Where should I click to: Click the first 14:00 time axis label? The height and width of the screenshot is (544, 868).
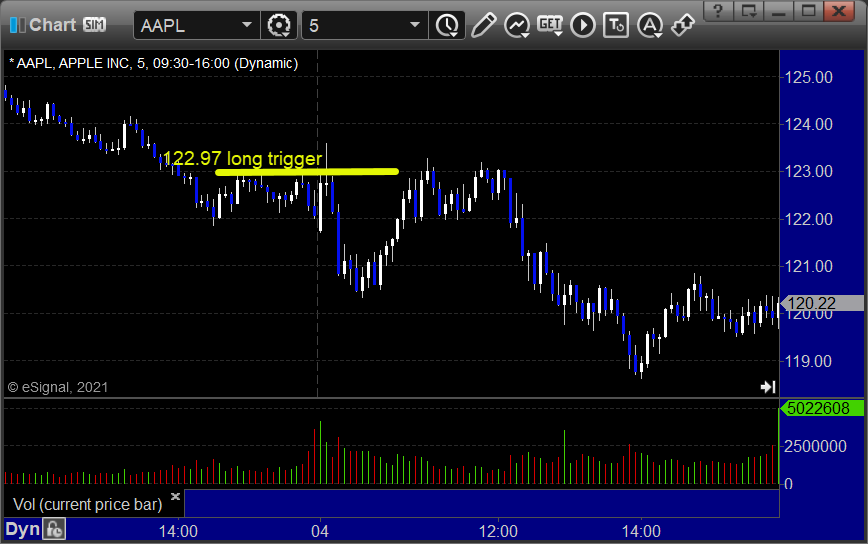[x=178, y=531]
